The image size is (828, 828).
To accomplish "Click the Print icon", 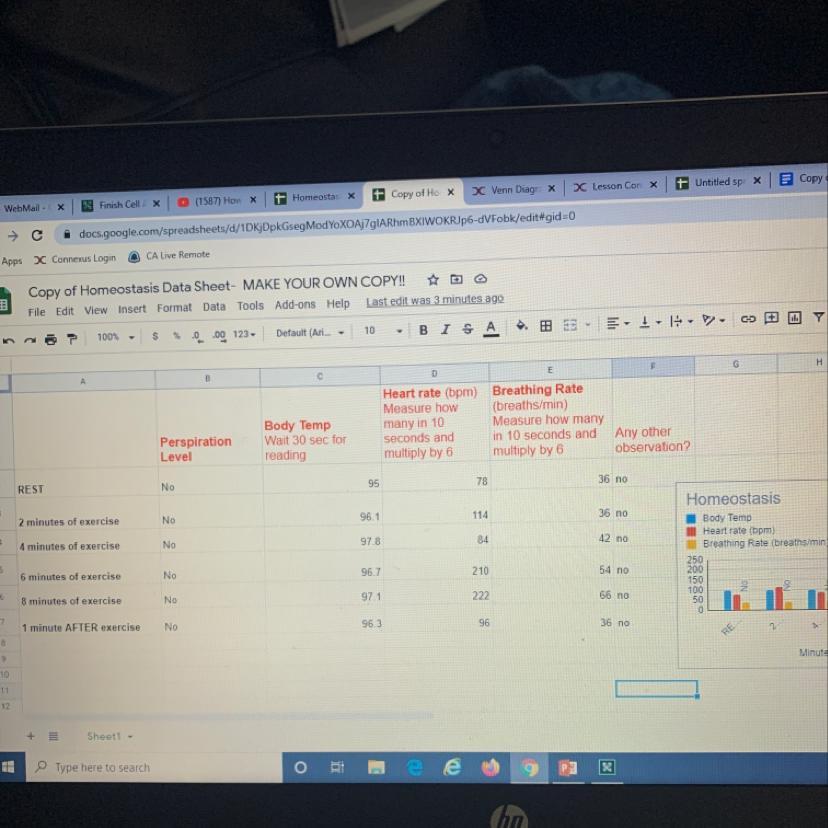I will click(x=51, y=339).
